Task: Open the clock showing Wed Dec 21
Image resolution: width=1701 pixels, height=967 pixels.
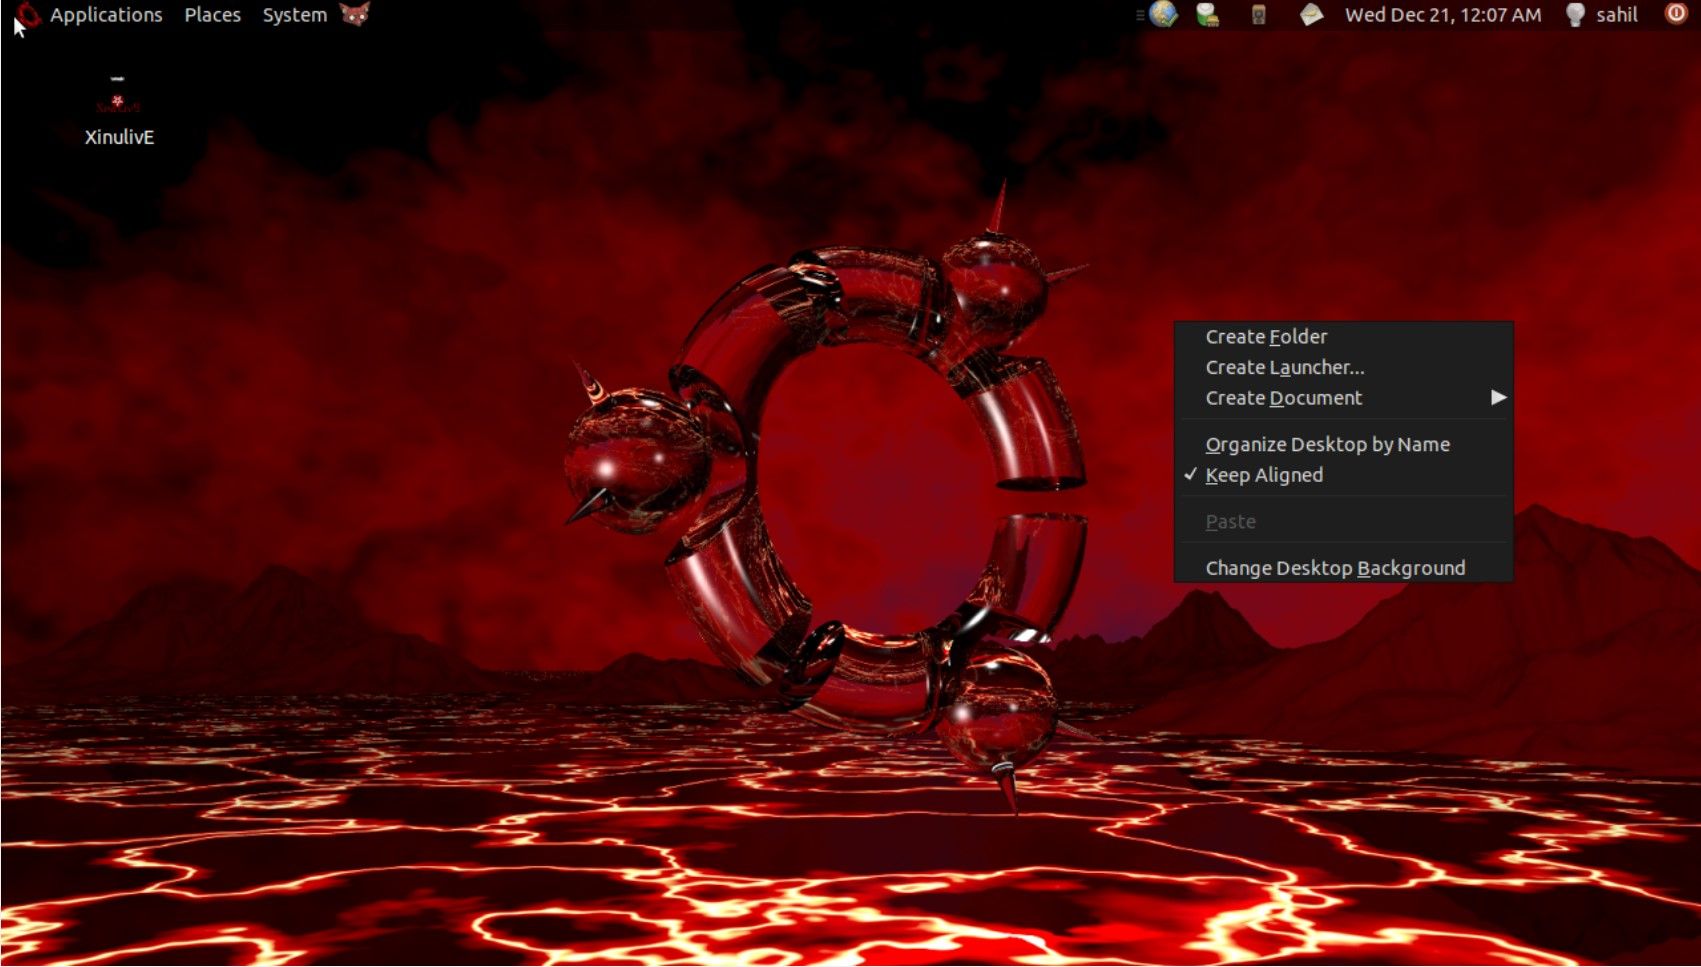Action: (1442, 15)
